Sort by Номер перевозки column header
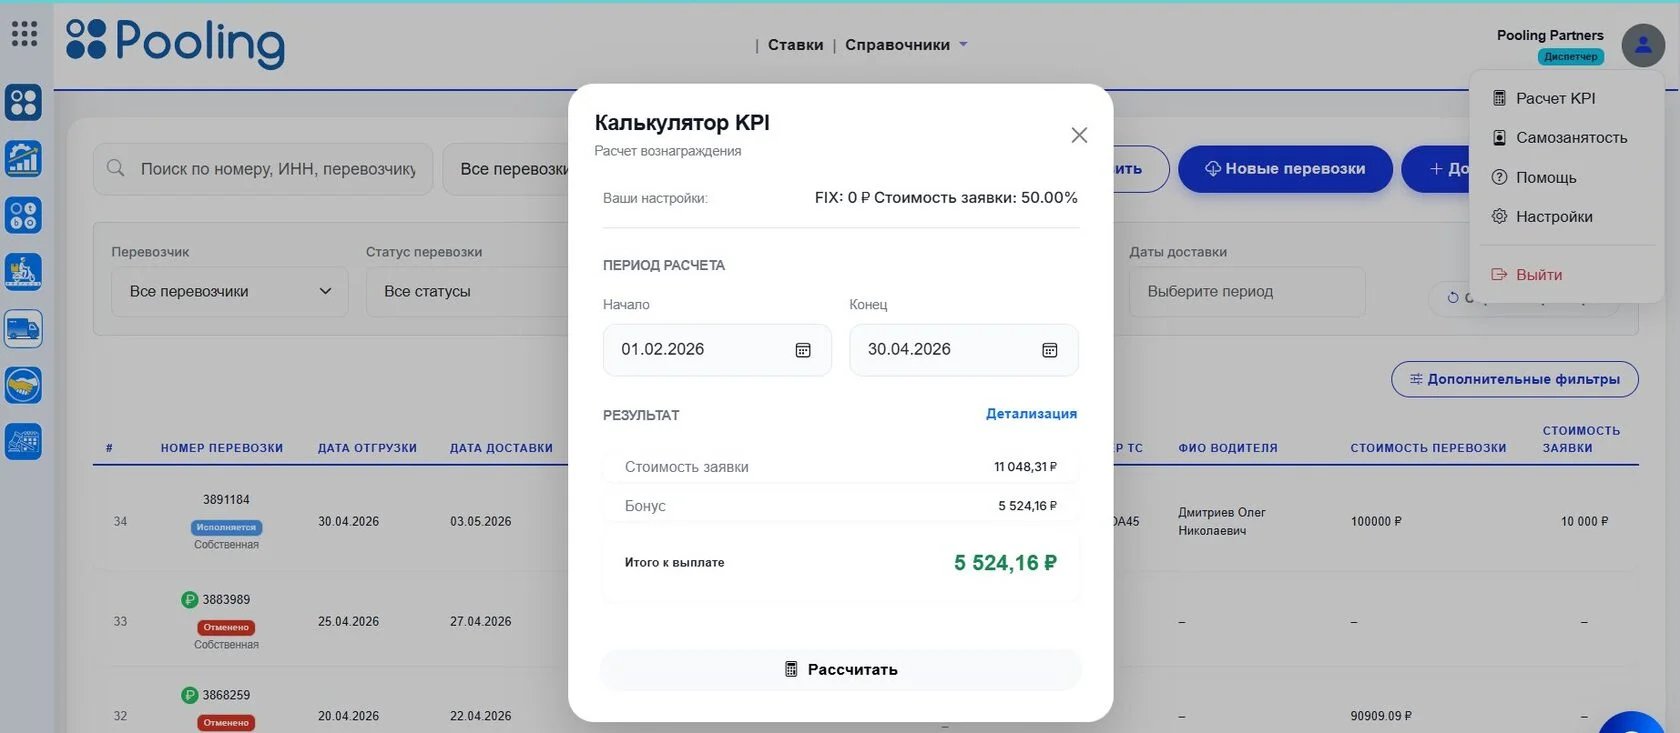Screen dimensions: 1680x733 coord(222,448)
